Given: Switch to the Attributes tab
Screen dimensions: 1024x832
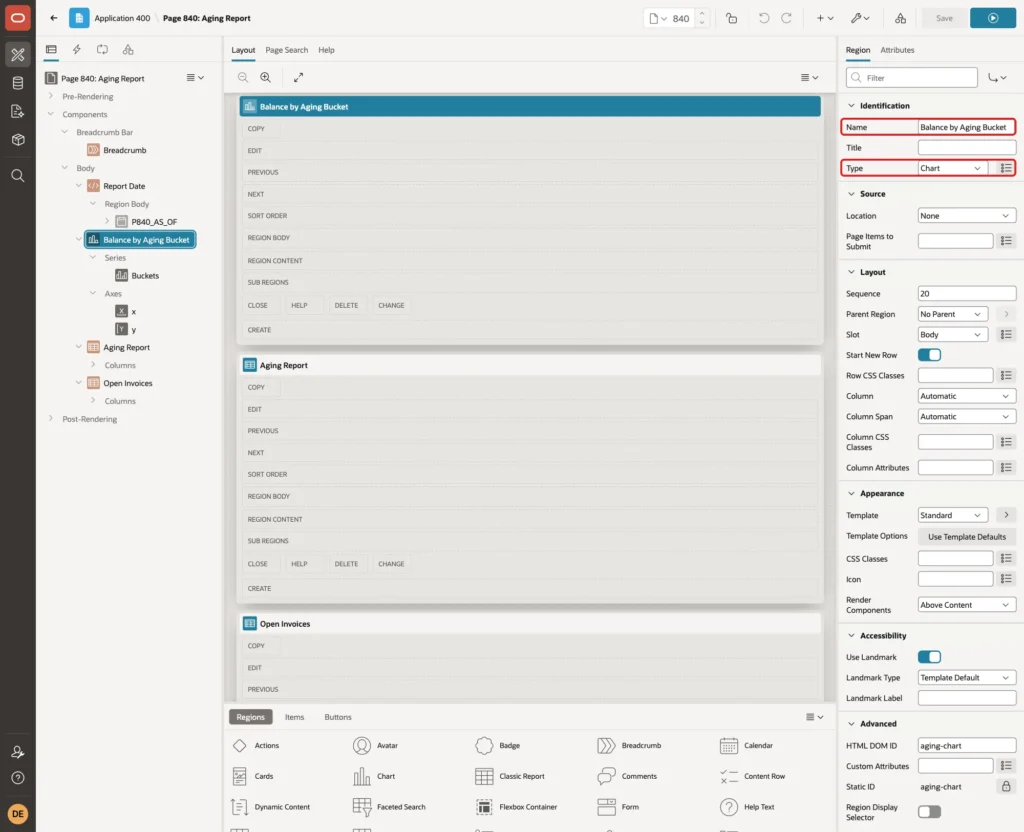Looking at the screenshot, I should (x=897, y=50).
